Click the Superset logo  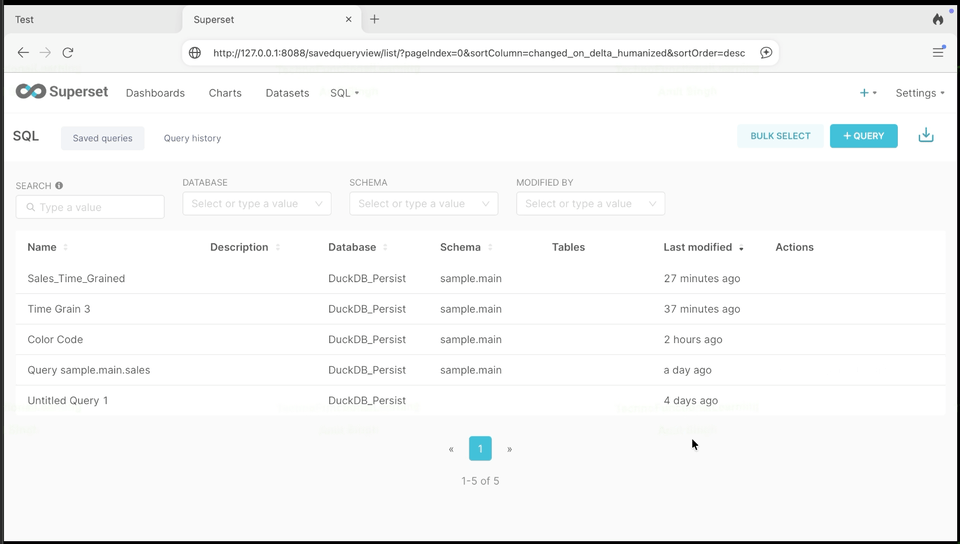point(62,92)
